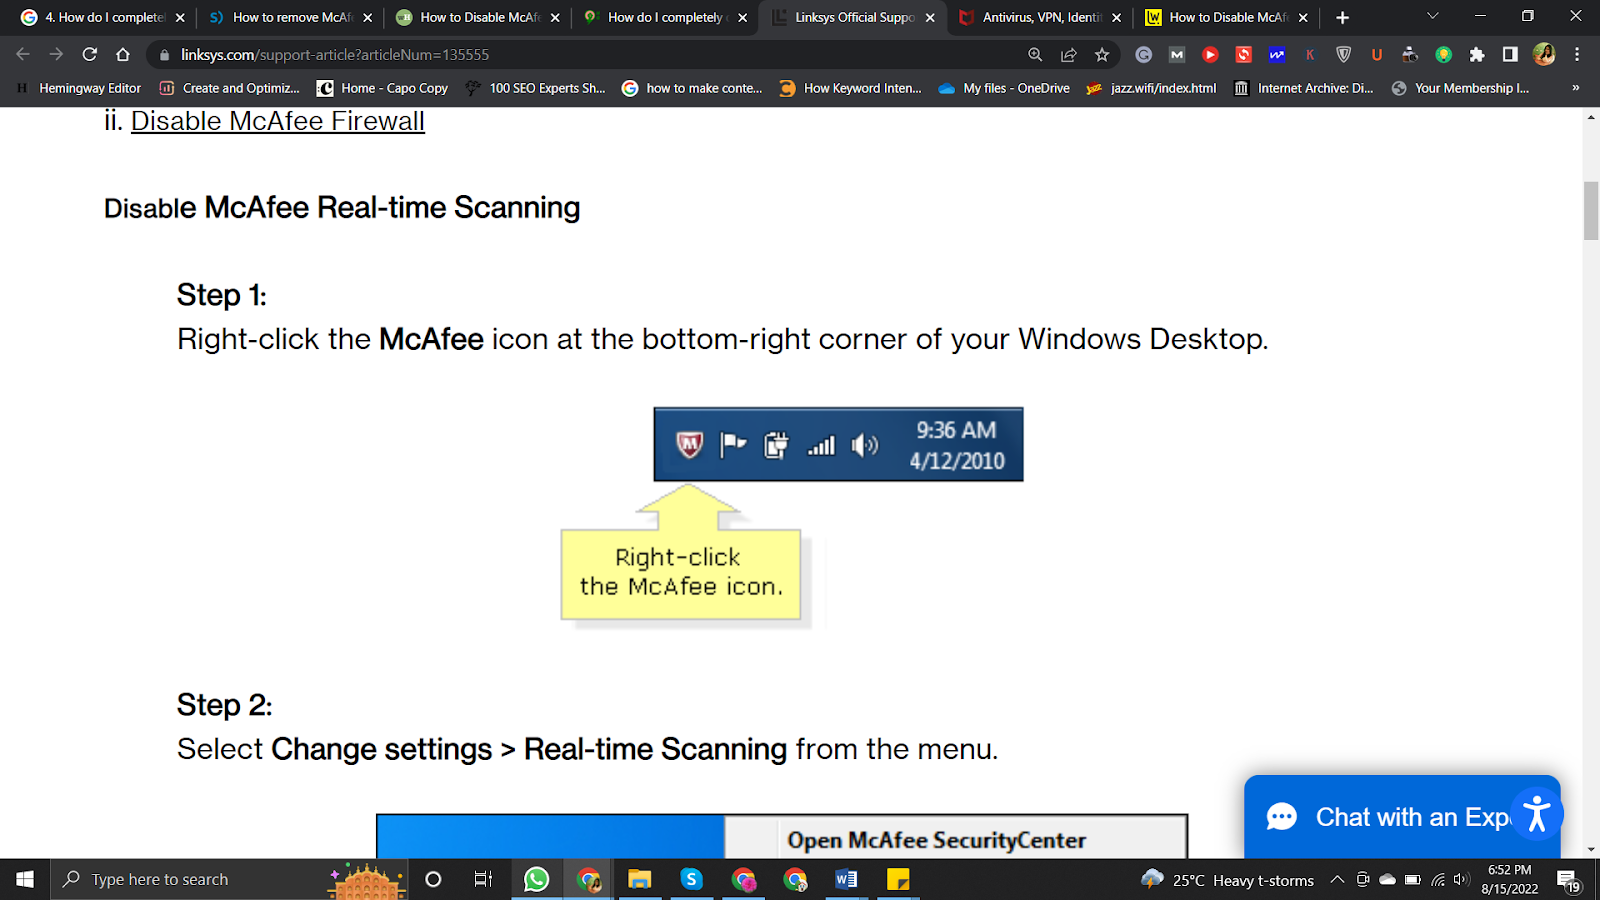Select the "Linksys Official Suppo" tab
Viewport: 1600px width, 900px height.
[854, 17]
